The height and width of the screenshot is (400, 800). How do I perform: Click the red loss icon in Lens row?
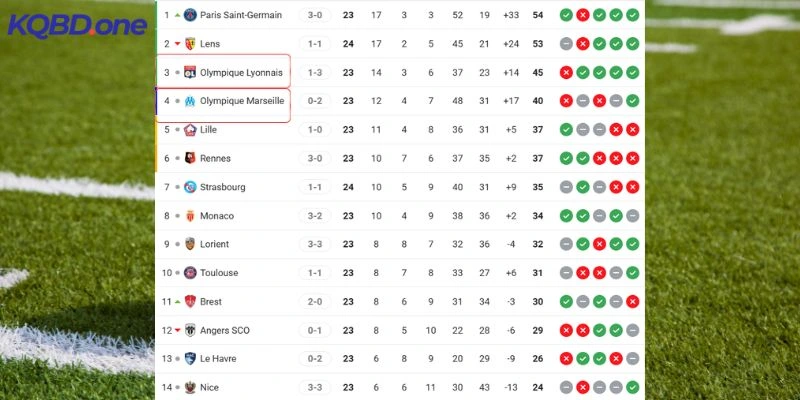pos(582,44)
